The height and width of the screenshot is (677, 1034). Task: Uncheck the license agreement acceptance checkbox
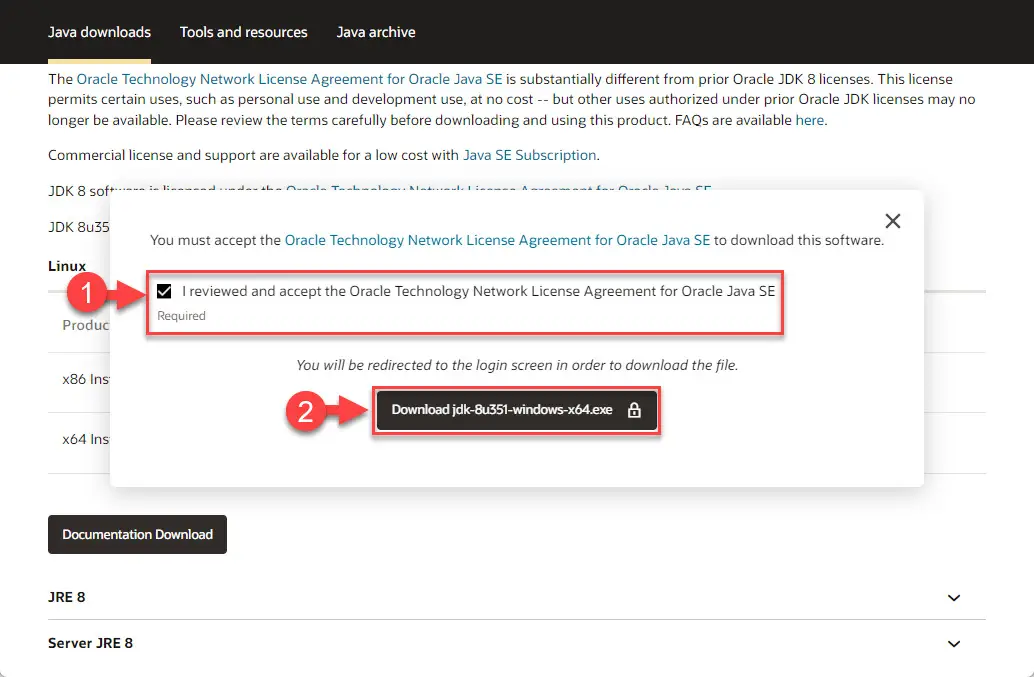(x=164, y=292)
